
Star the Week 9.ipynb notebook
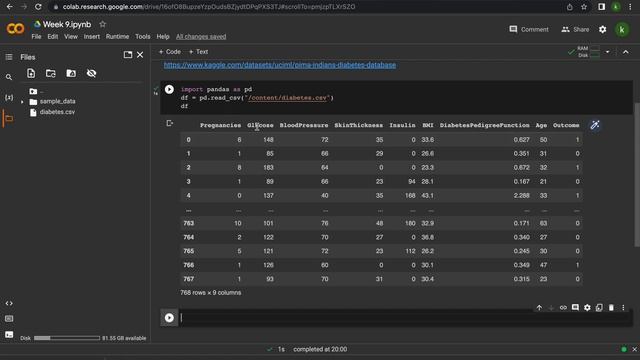102,24
